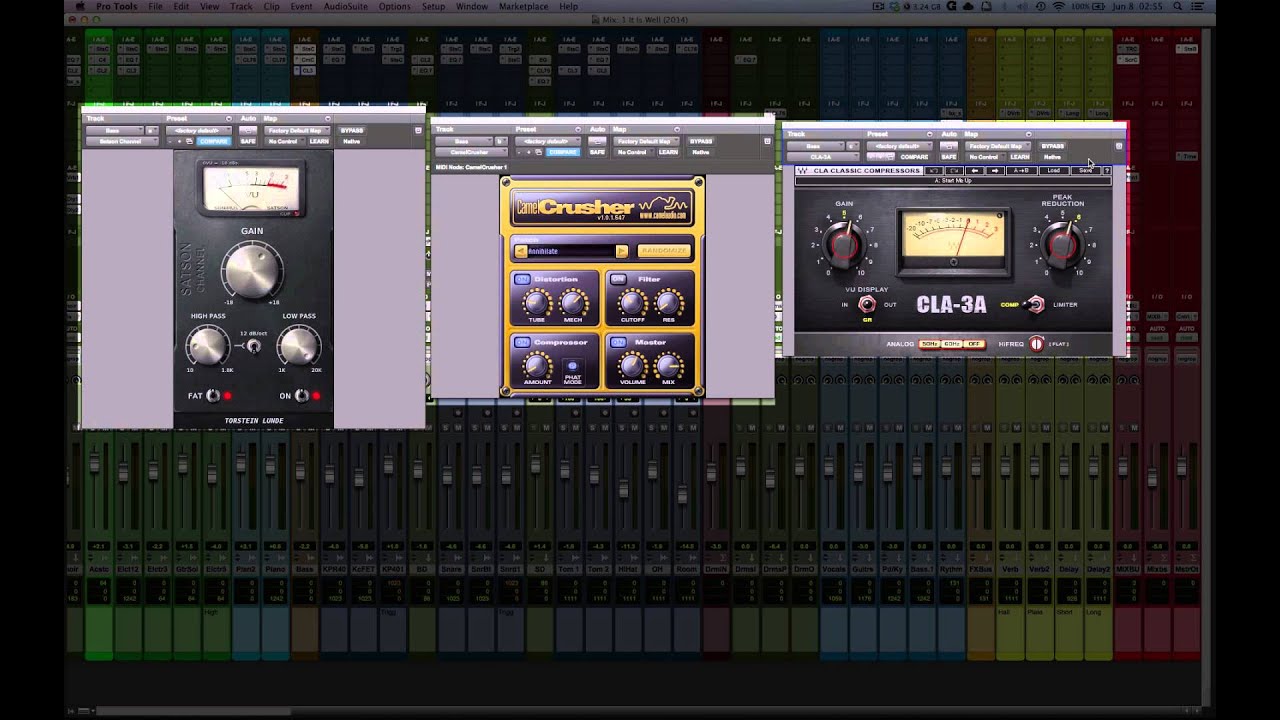The height and width of the screenshot is (720, 1280).
Task: Toggle CamelCrusher Master ON button
Action: click(x=618, y=342)
